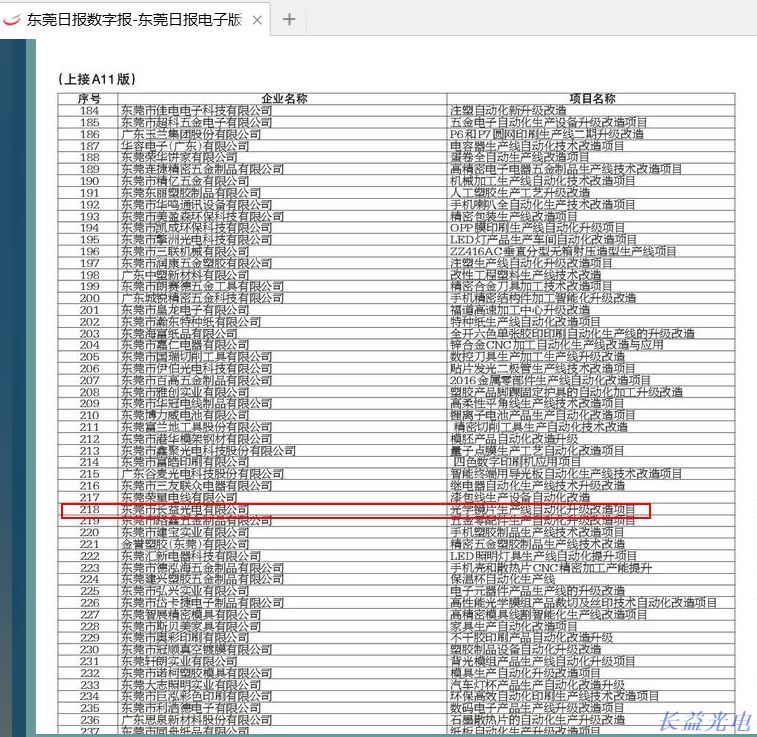Screen dimensions: 757x737
Task: Close the 东莞日报数字报 browser tab
Action: (x=257, y=20)
